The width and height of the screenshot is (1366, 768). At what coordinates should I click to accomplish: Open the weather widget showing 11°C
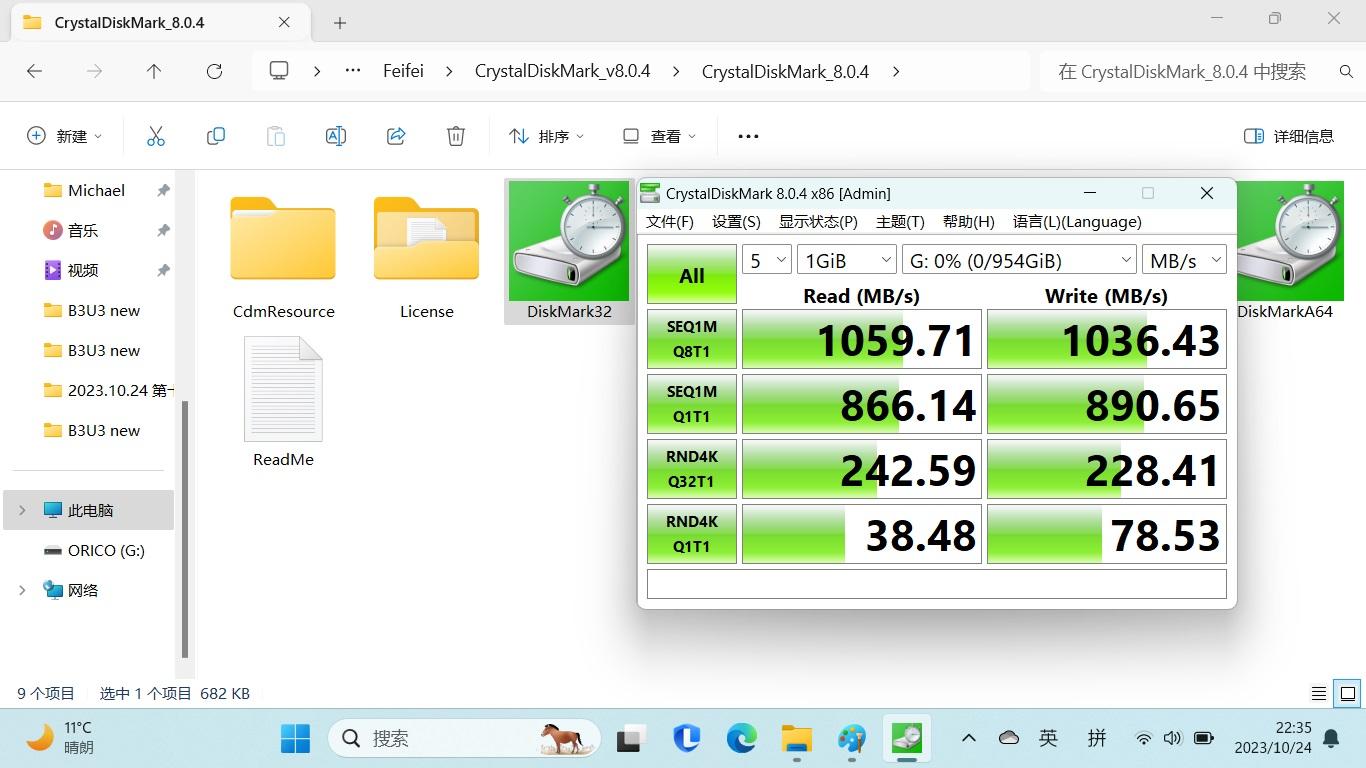point(60,738)
